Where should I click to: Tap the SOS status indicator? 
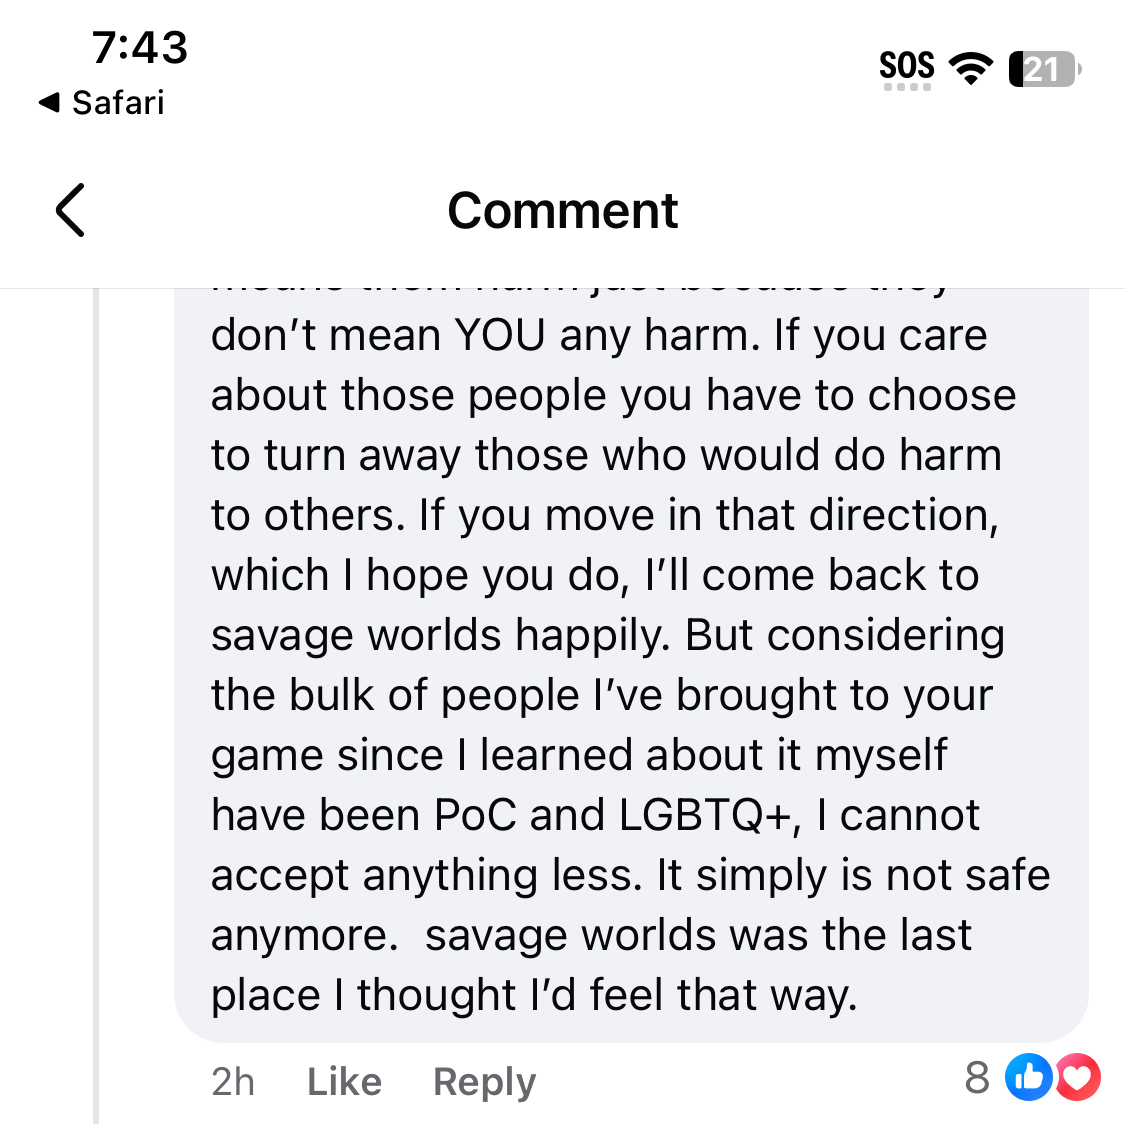tap(906, 66)
